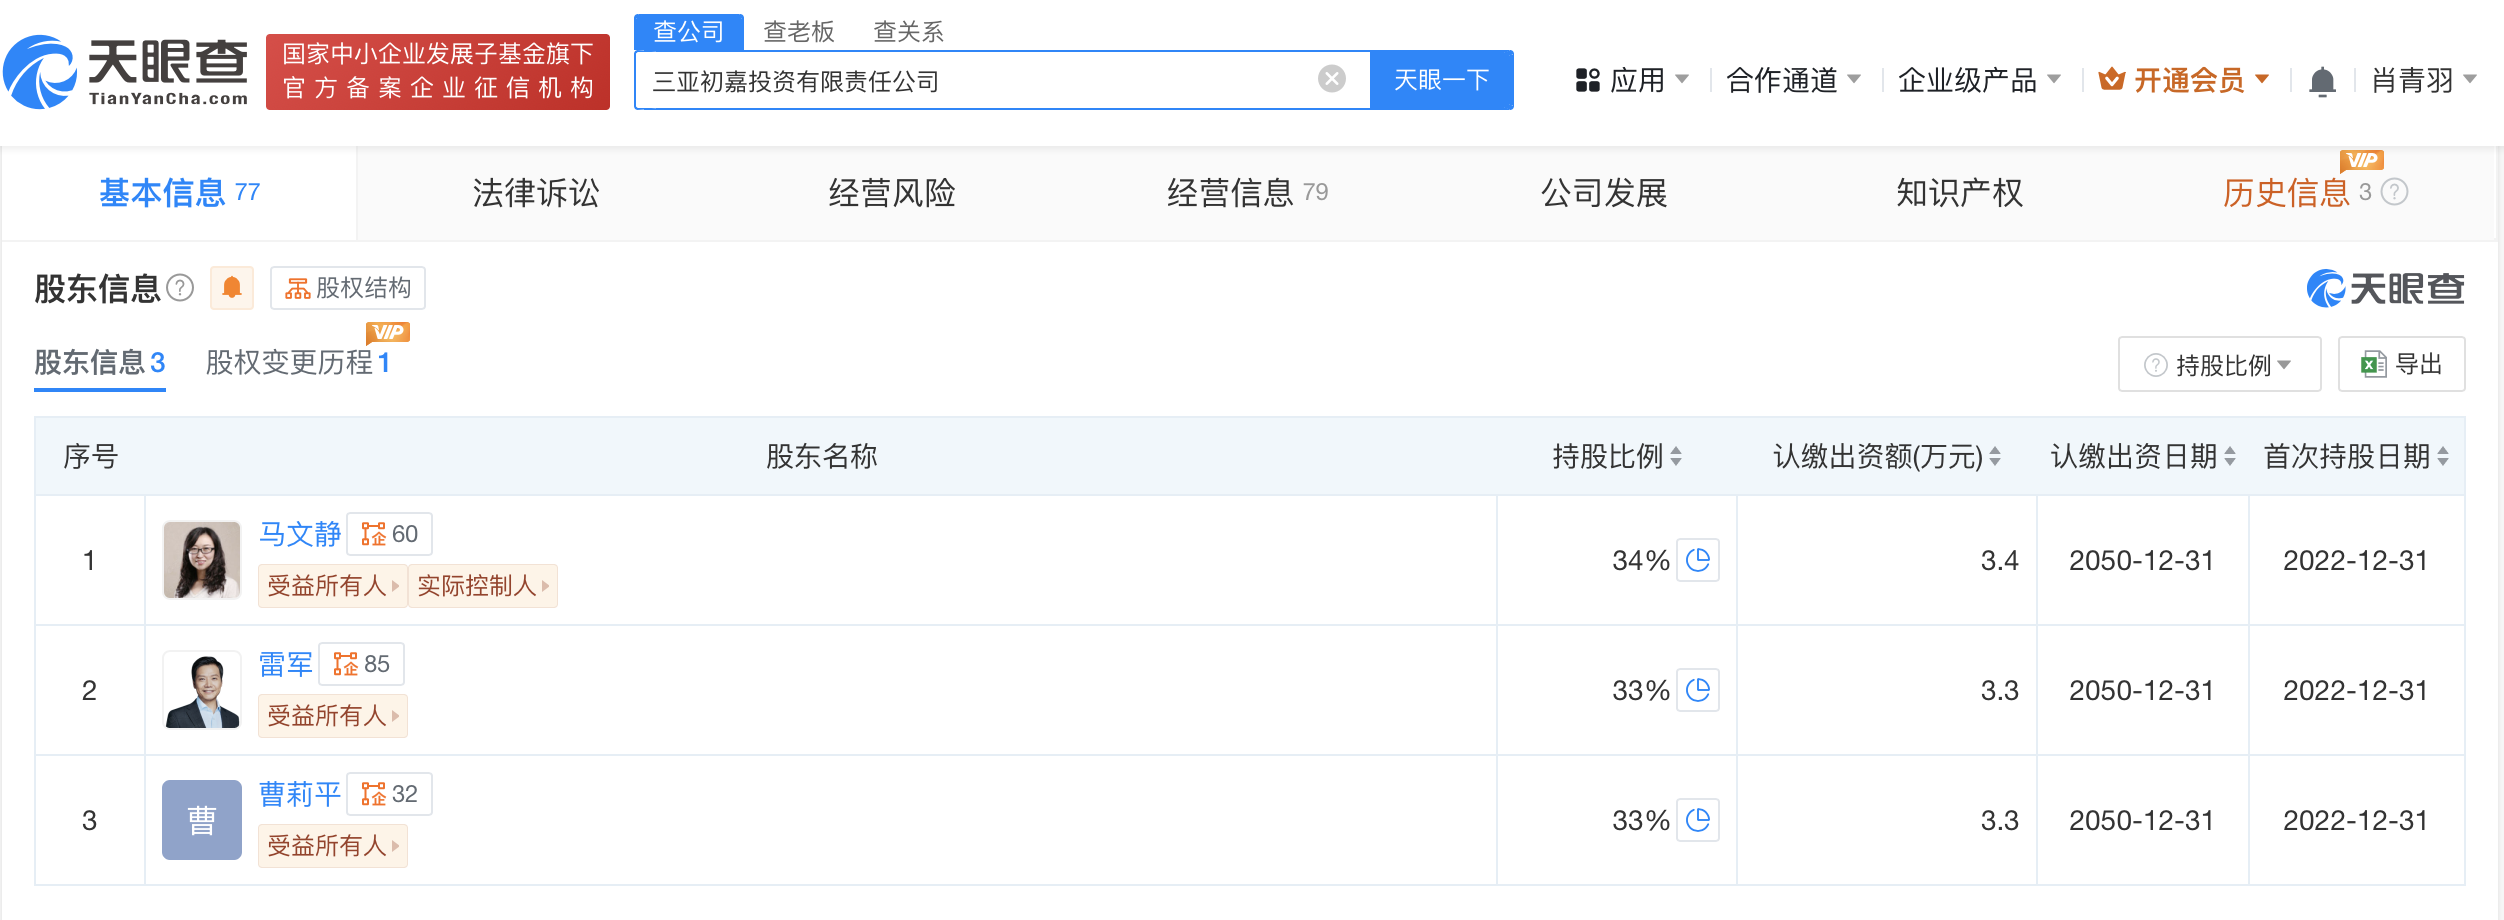Click help icon next to 股东信息 heading
2504x920 pixels.
tap(180, 288)
